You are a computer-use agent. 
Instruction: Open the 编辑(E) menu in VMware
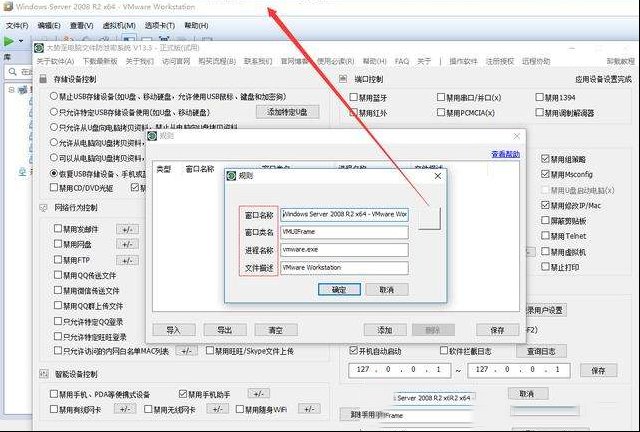pyautogui.click(x=49, y=25)
